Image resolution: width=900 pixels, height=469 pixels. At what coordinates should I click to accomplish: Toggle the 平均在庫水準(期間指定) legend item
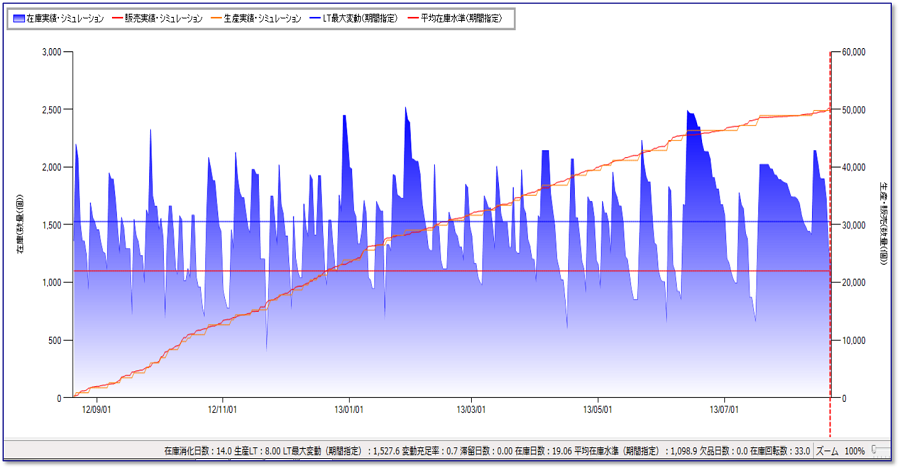point(460,19)
